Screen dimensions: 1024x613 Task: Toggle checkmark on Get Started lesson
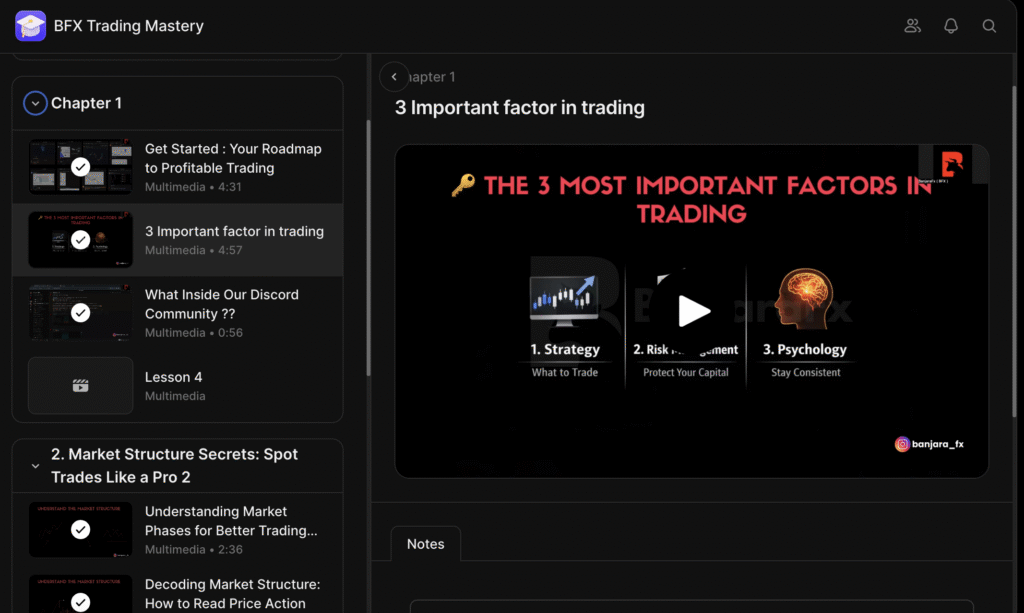click(x=81, y=167)
